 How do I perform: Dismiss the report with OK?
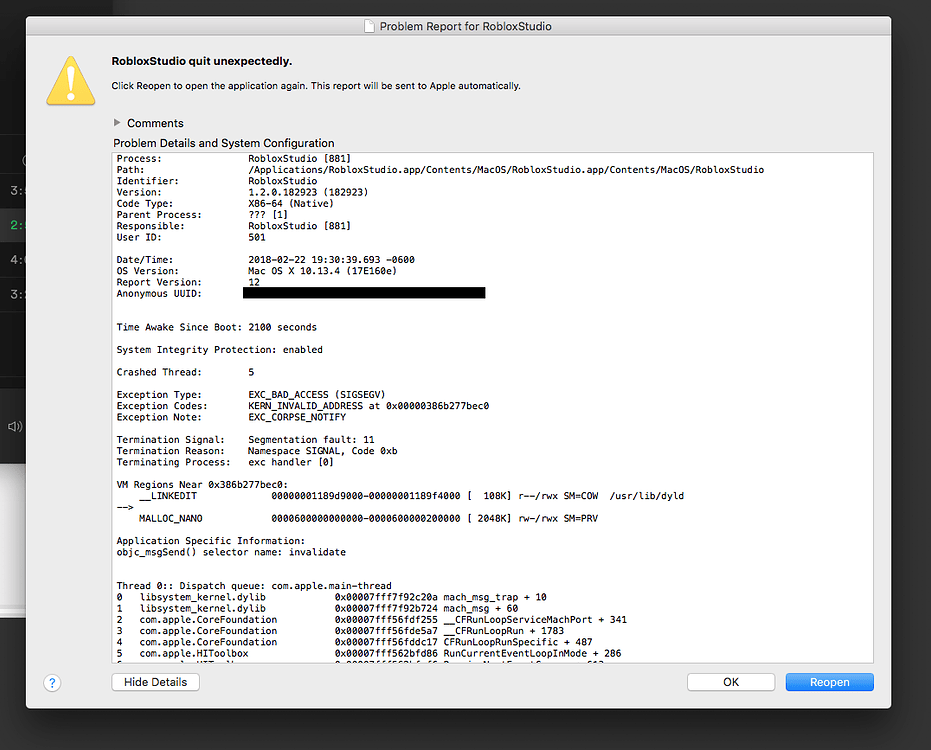coord(731,682)
